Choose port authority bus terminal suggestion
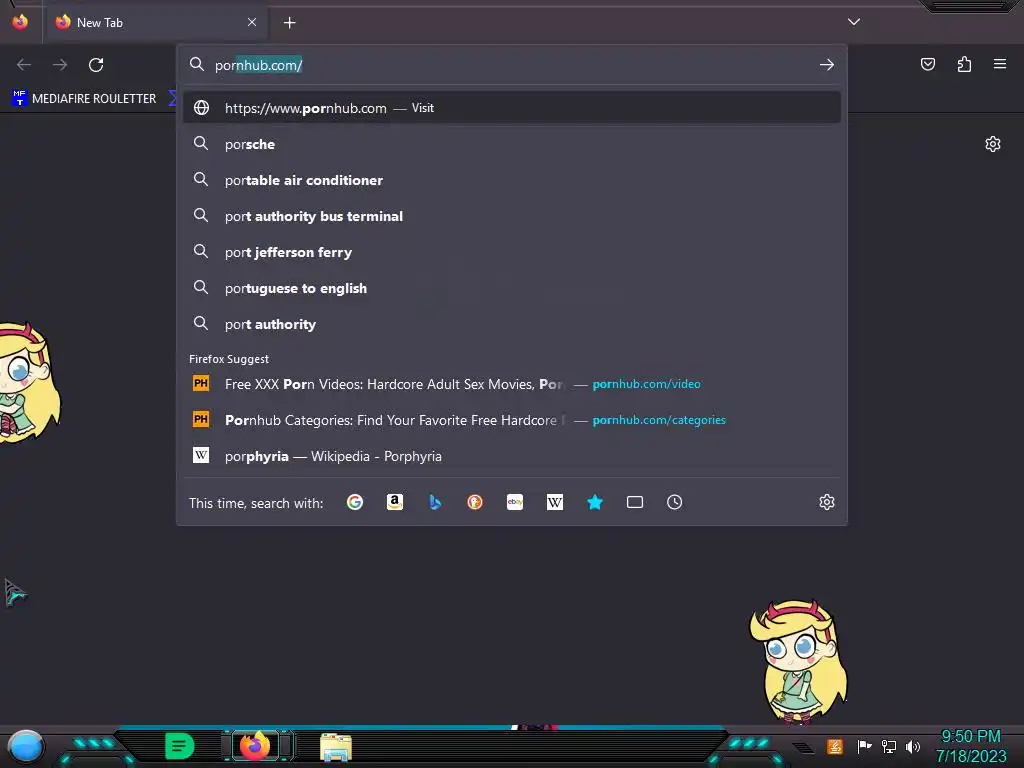1024x768 pixels. point(512,216)
